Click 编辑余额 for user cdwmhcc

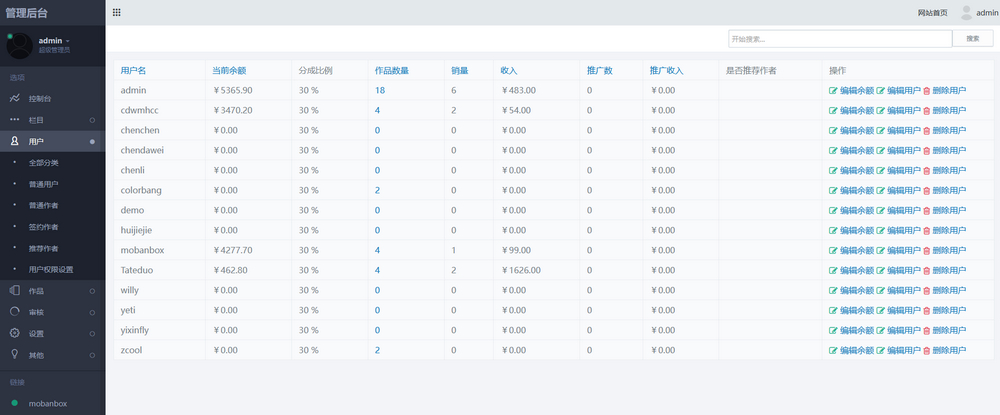tap(851, 110)
